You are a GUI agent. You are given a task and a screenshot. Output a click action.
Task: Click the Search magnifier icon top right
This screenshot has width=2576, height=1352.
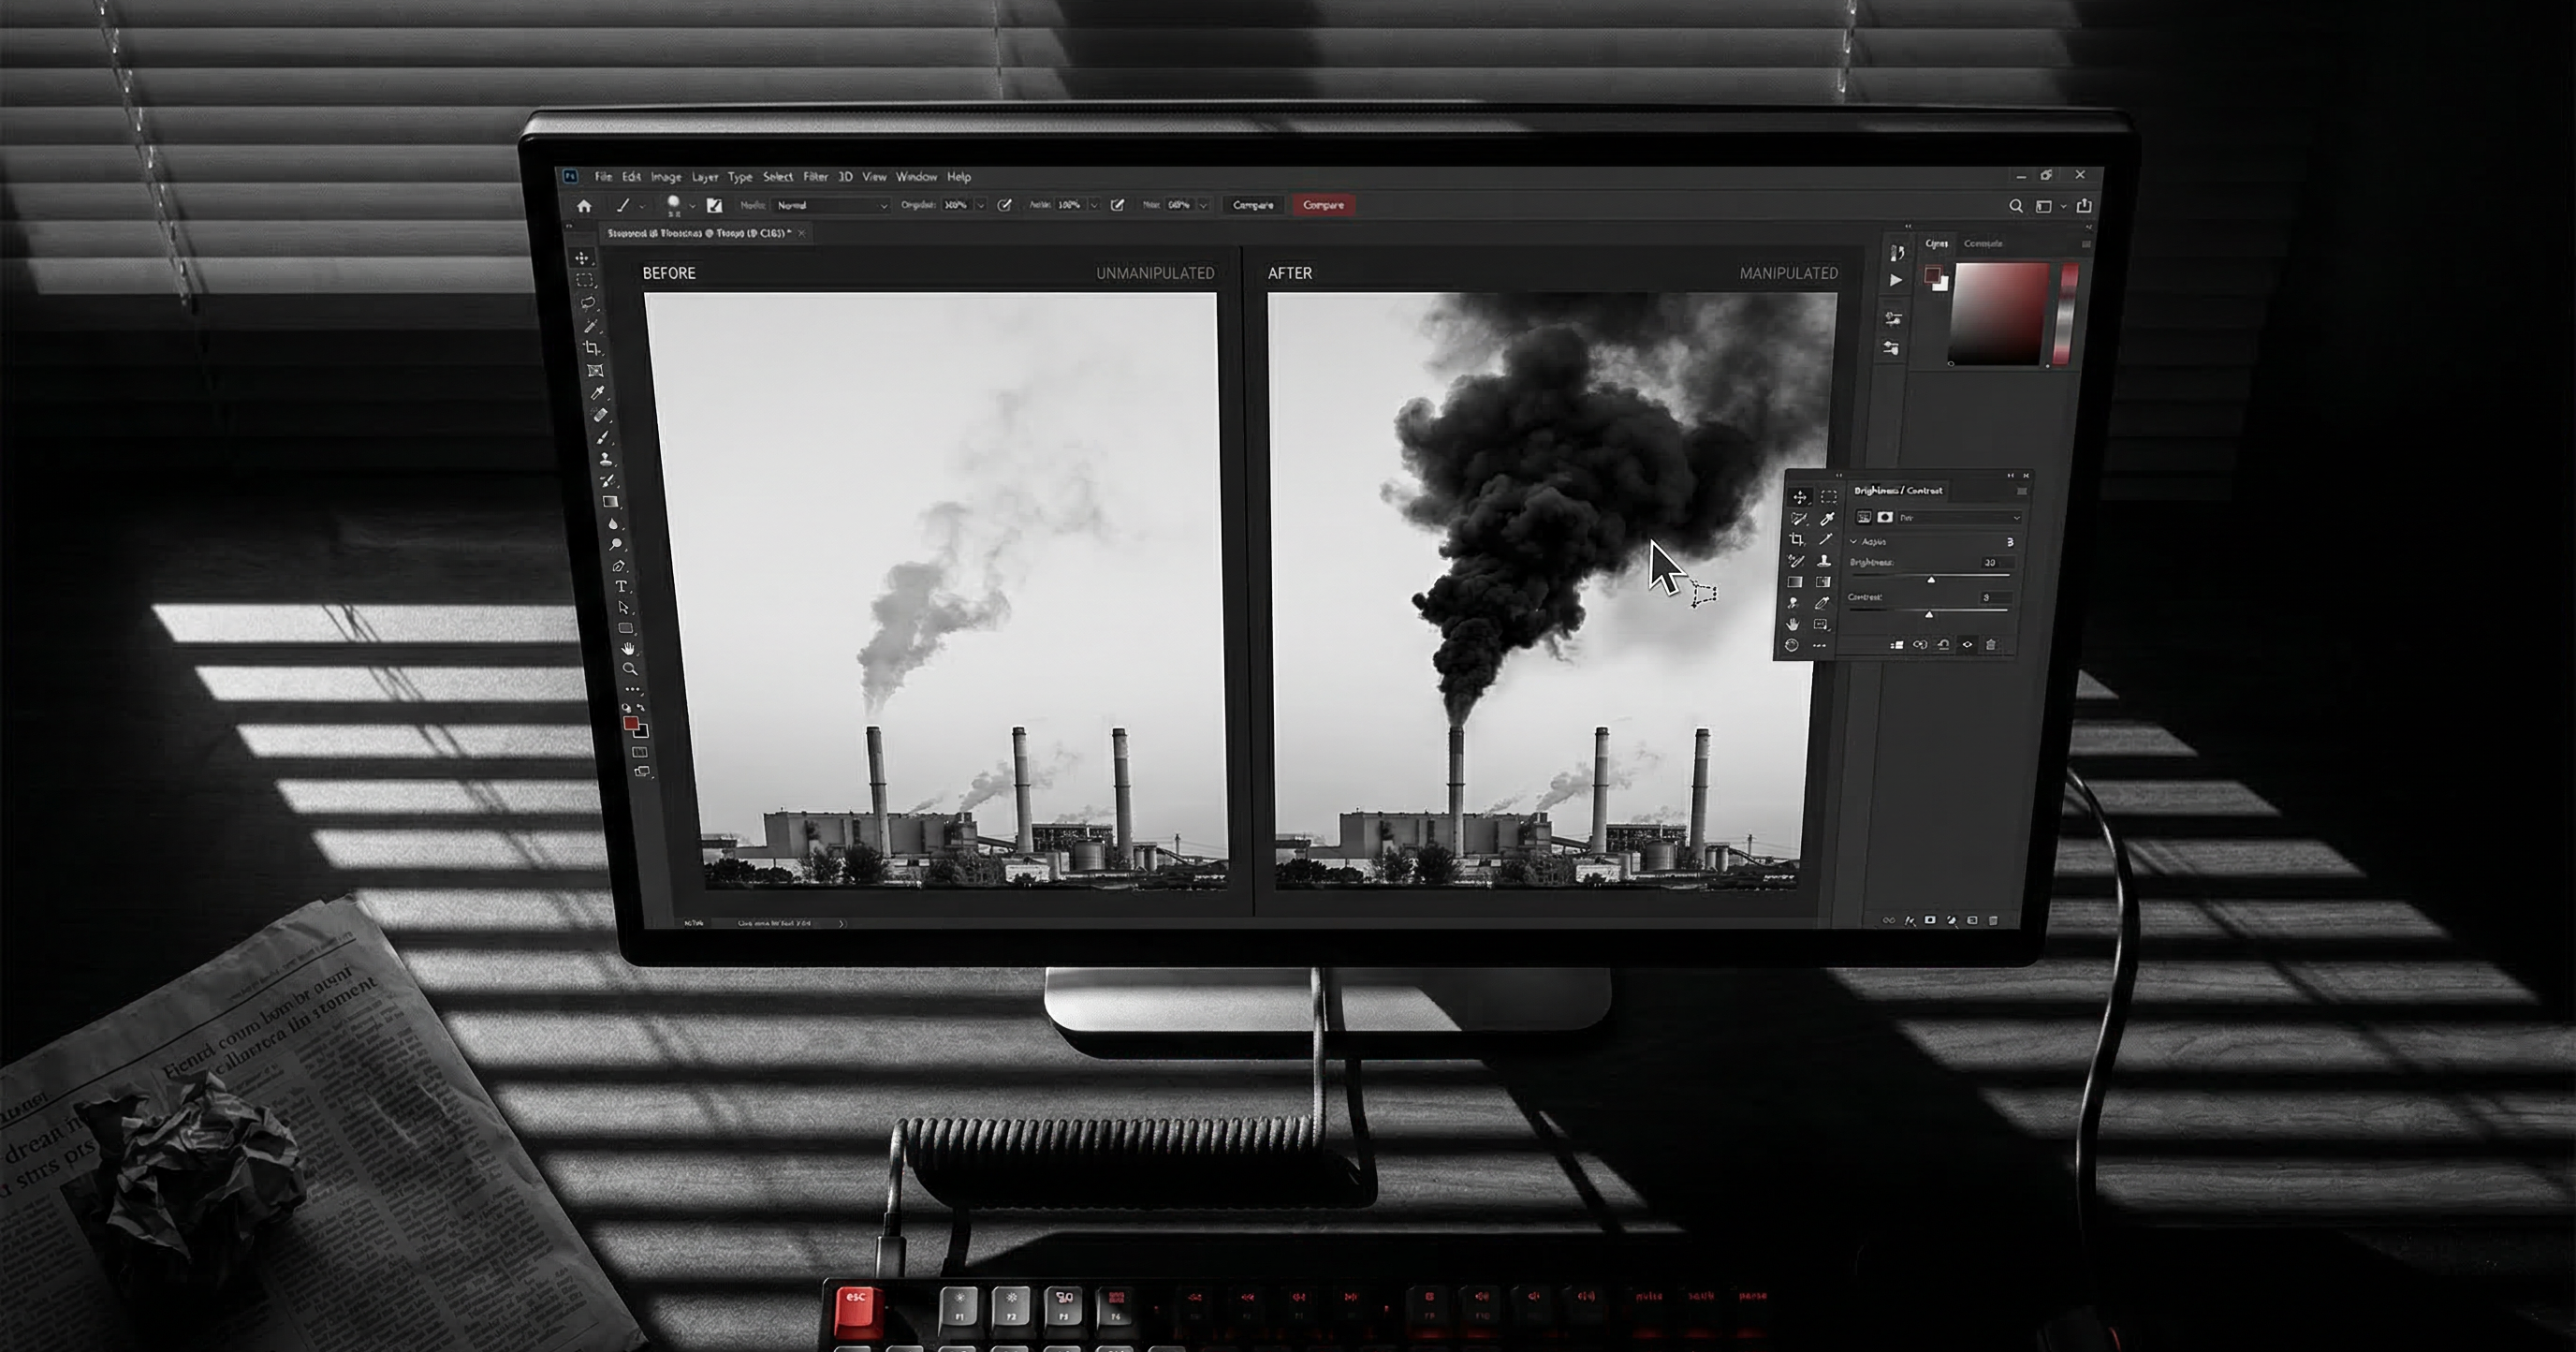2016,206
